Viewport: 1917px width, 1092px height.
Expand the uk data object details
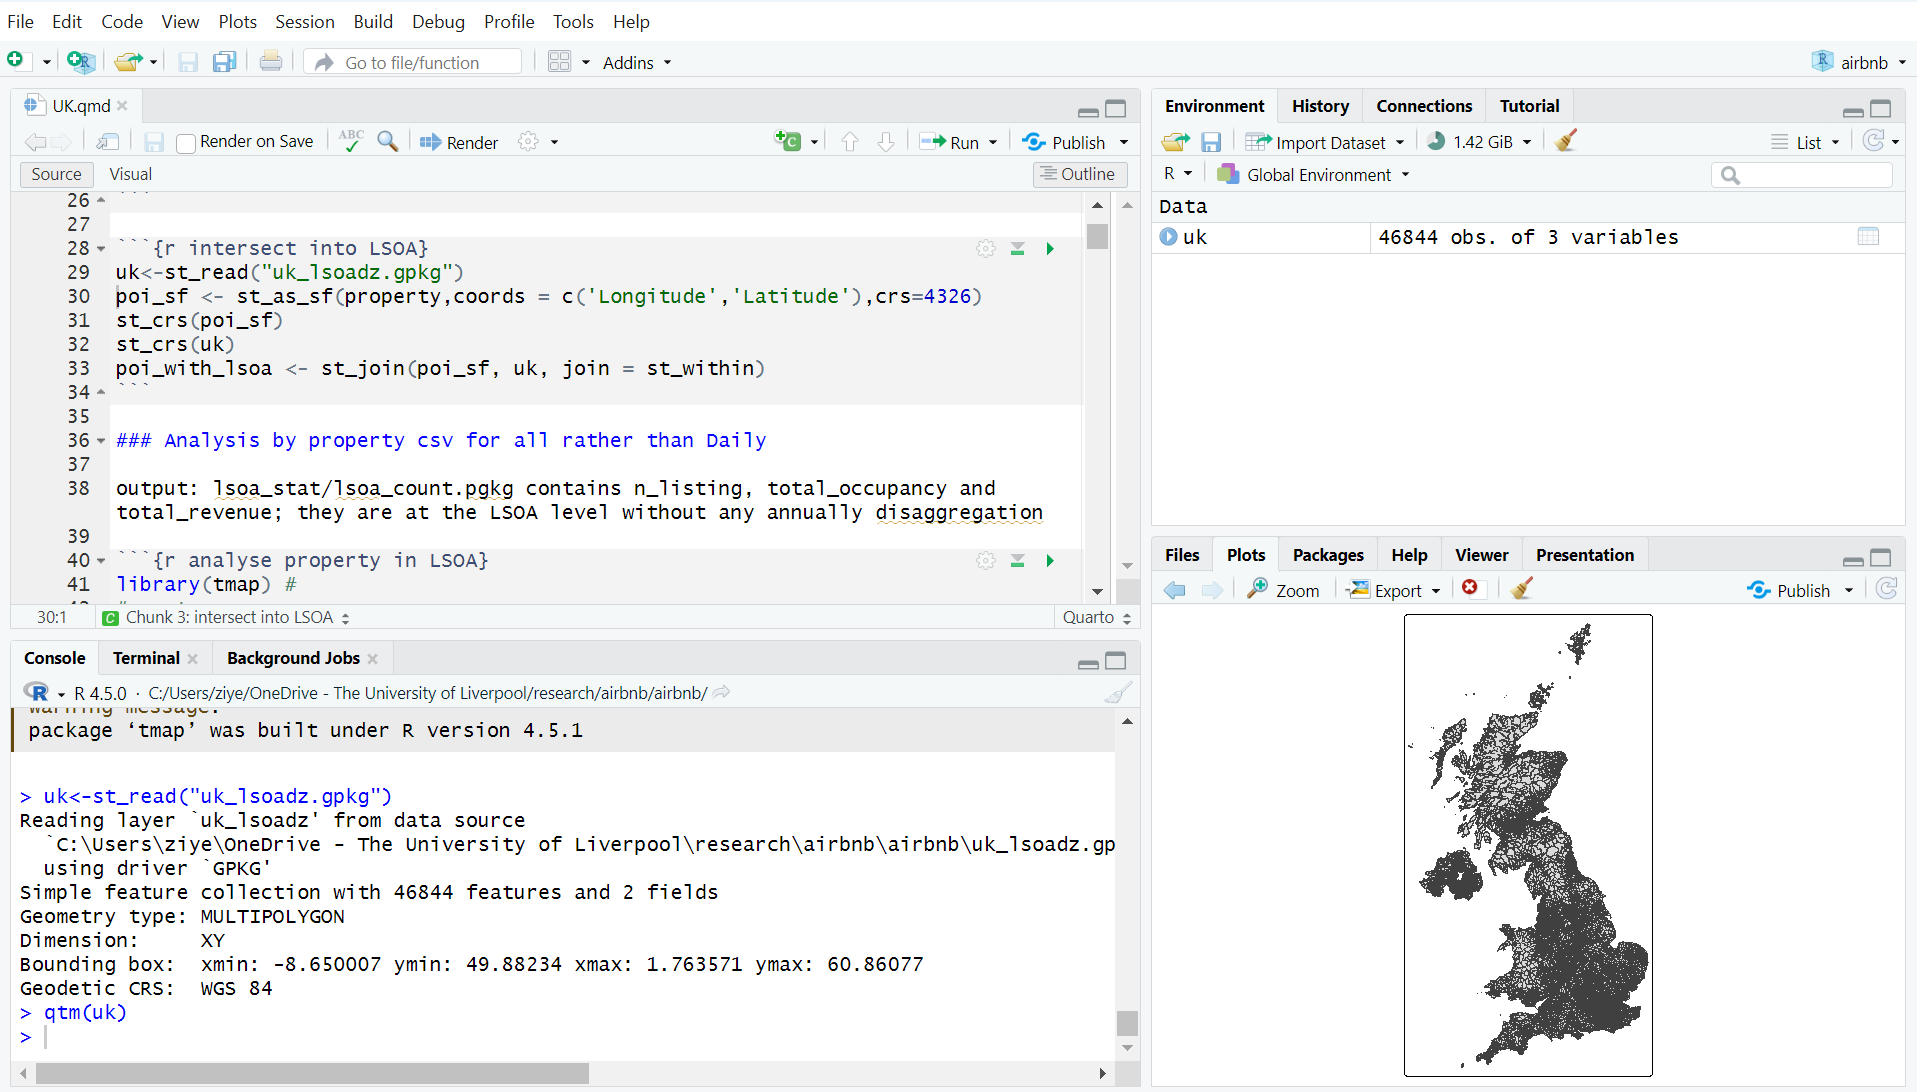(1168, 237)
